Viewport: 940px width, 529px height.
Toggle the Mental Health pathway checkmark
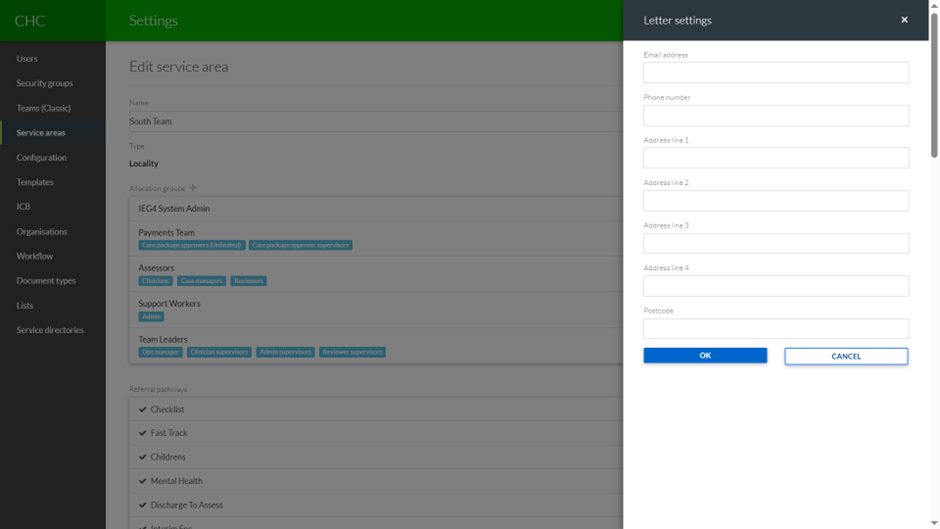click(143, 481)
